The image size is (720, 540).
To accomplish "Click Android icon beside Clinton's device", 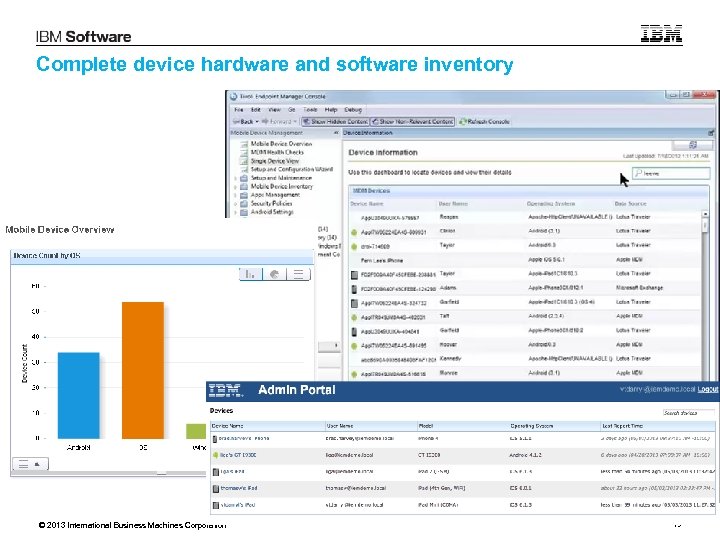I will (354, 232).
